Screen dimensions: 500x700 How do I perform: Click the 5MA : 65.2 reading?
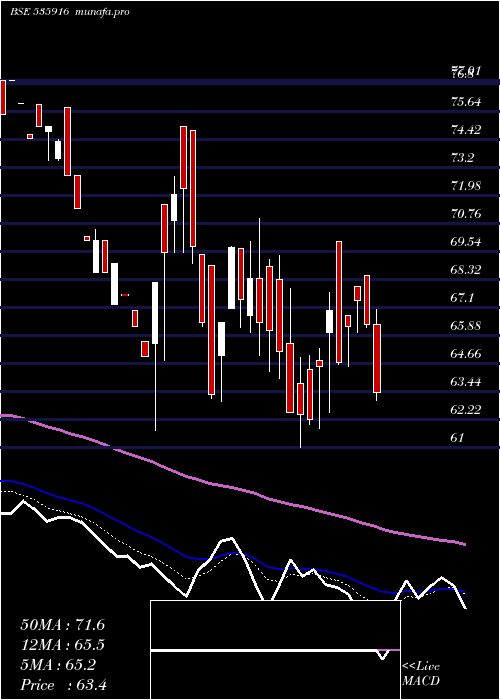[58, 665]
